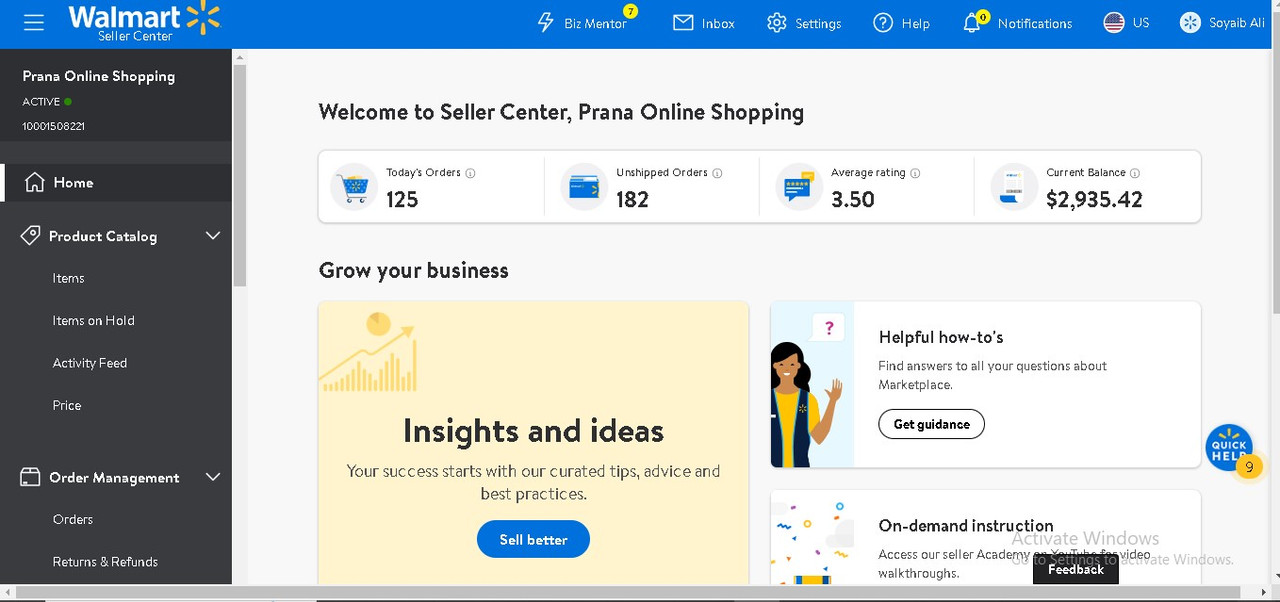
Task: Click info icon next to Average rating
Action: pos(915,173)
